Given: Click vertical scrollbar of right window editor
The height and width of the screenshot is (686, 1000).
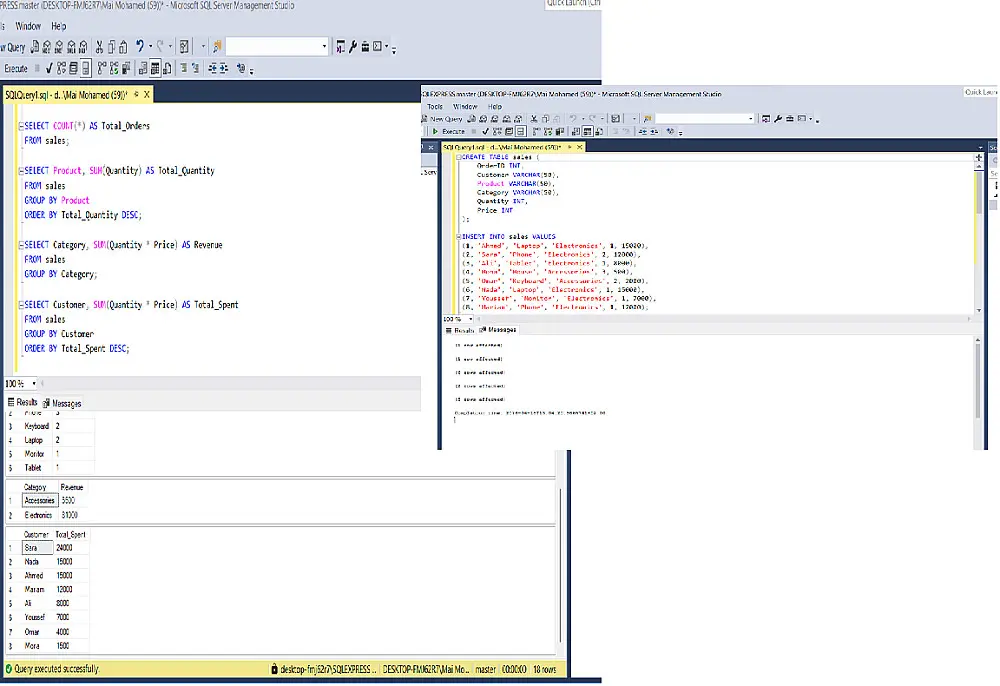Looking at the screenshot, I should (x=978, y=233).
